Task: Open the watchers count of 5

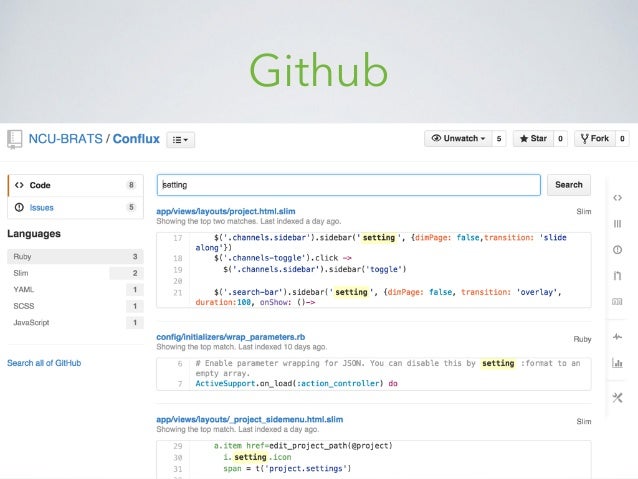Action: (499, 138)
